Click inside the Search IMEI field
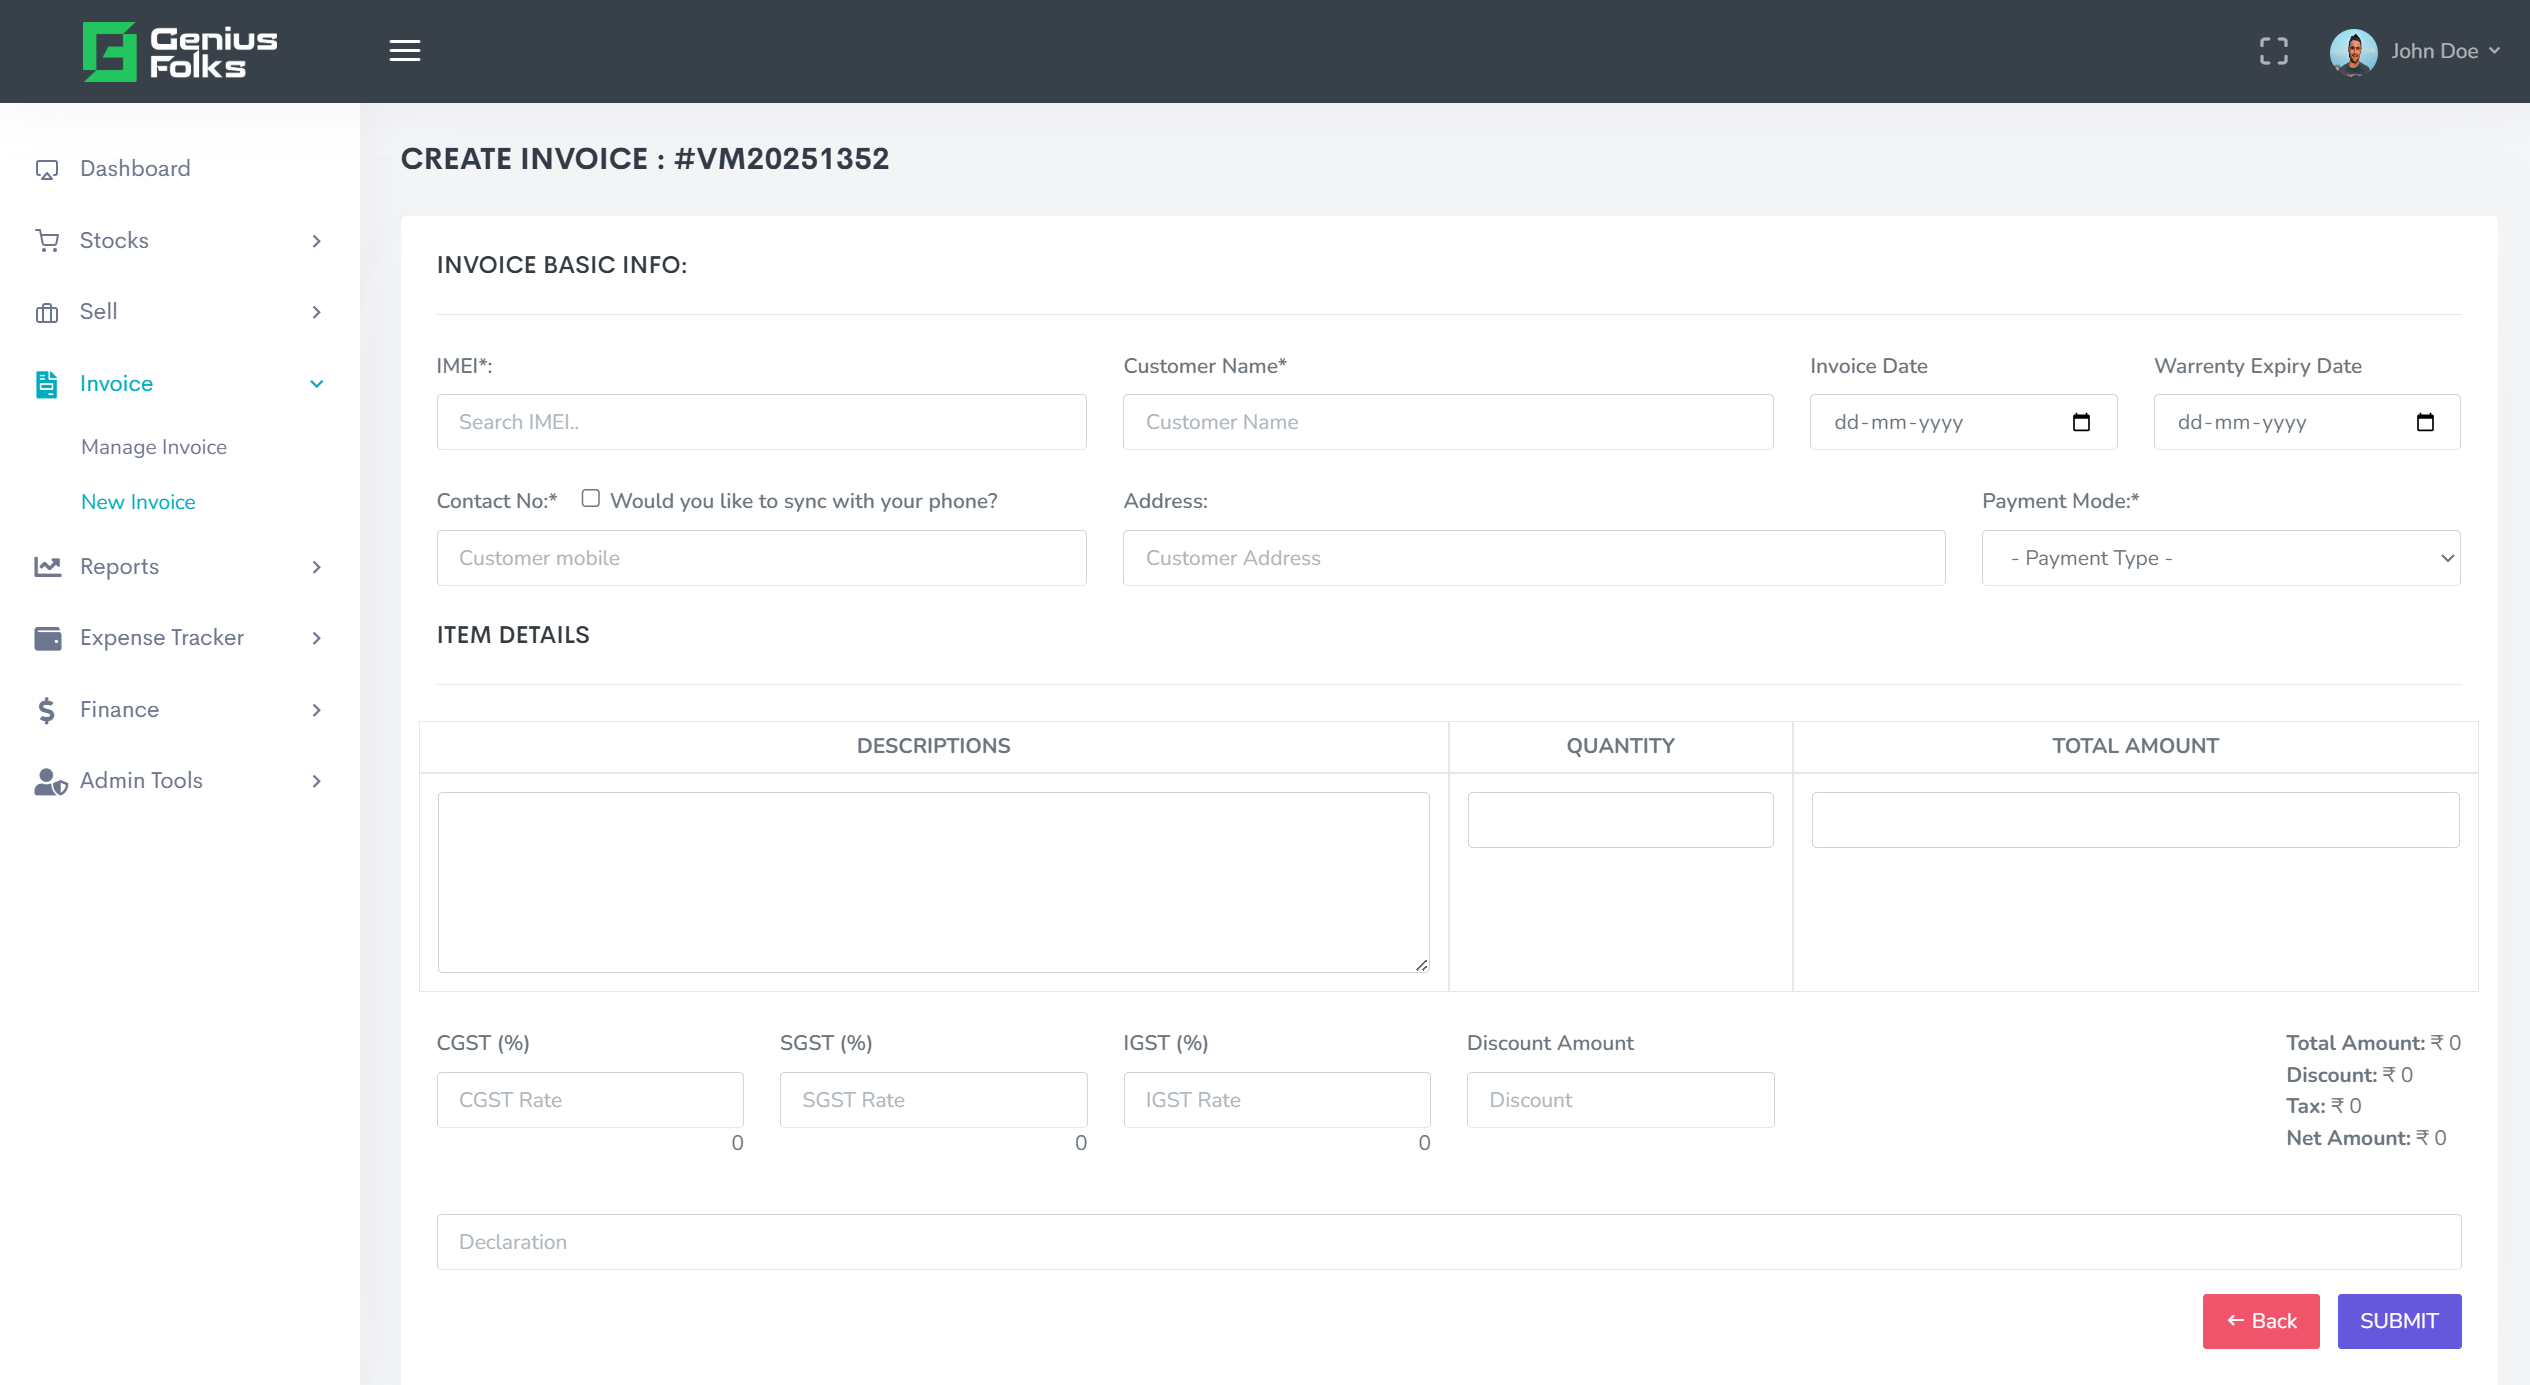This screenshot has width=2530, height=1385. (760, 421)
